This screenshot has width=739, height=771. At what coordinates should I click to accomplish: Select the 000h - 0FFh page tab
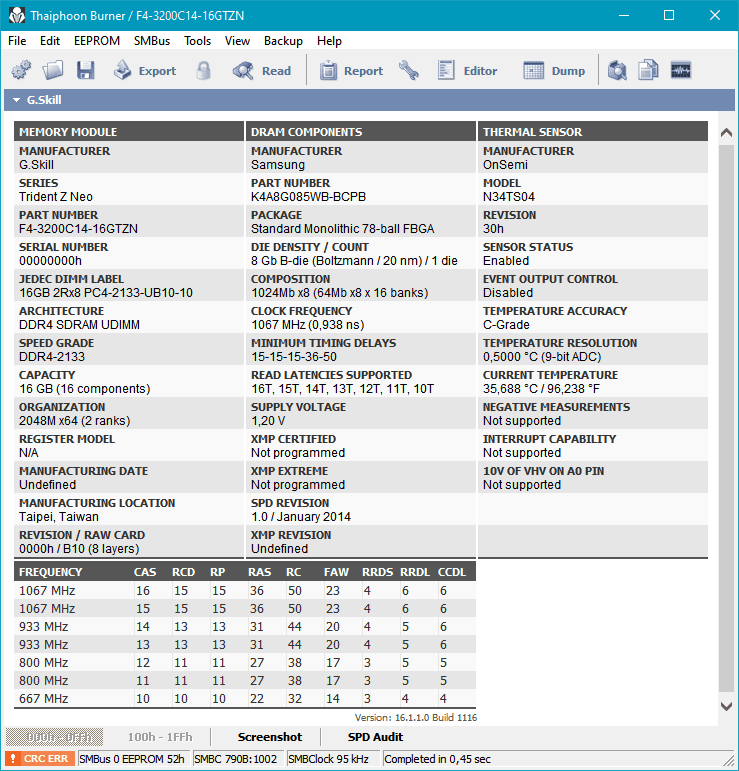(x=55, y=737)
